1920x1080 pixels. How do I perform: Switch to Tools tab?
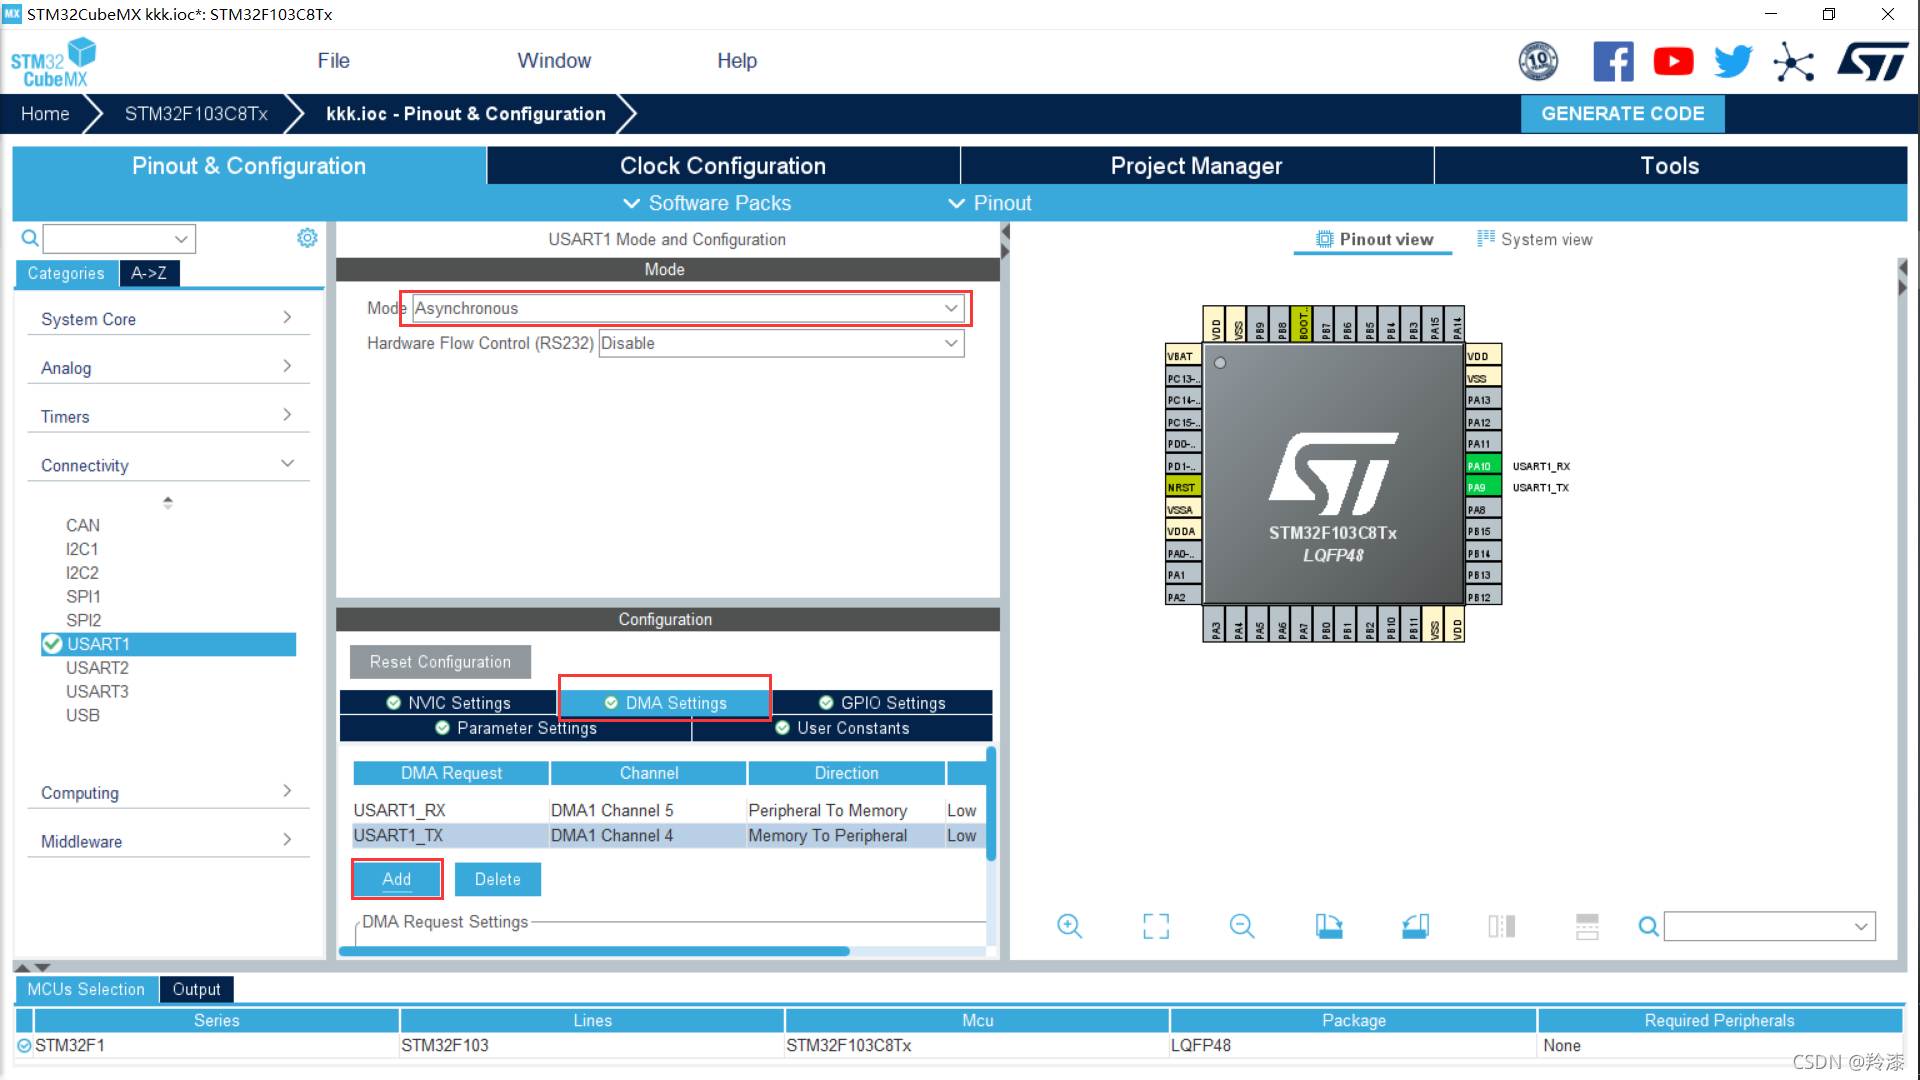pos(1670,166)
